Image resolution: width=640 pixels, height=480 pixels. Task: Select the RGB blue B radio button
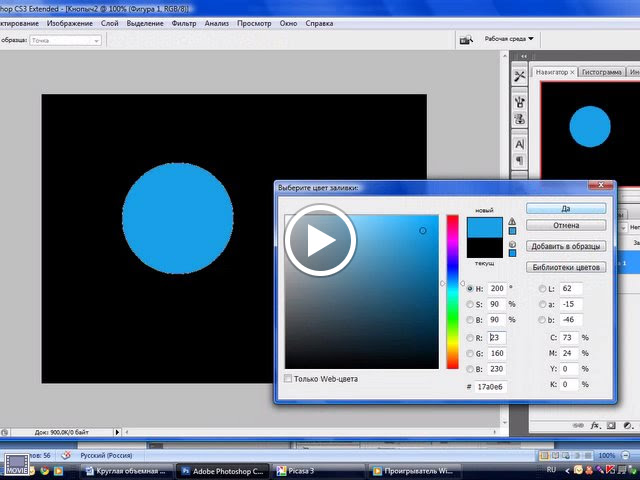click(x=470, y=369)
